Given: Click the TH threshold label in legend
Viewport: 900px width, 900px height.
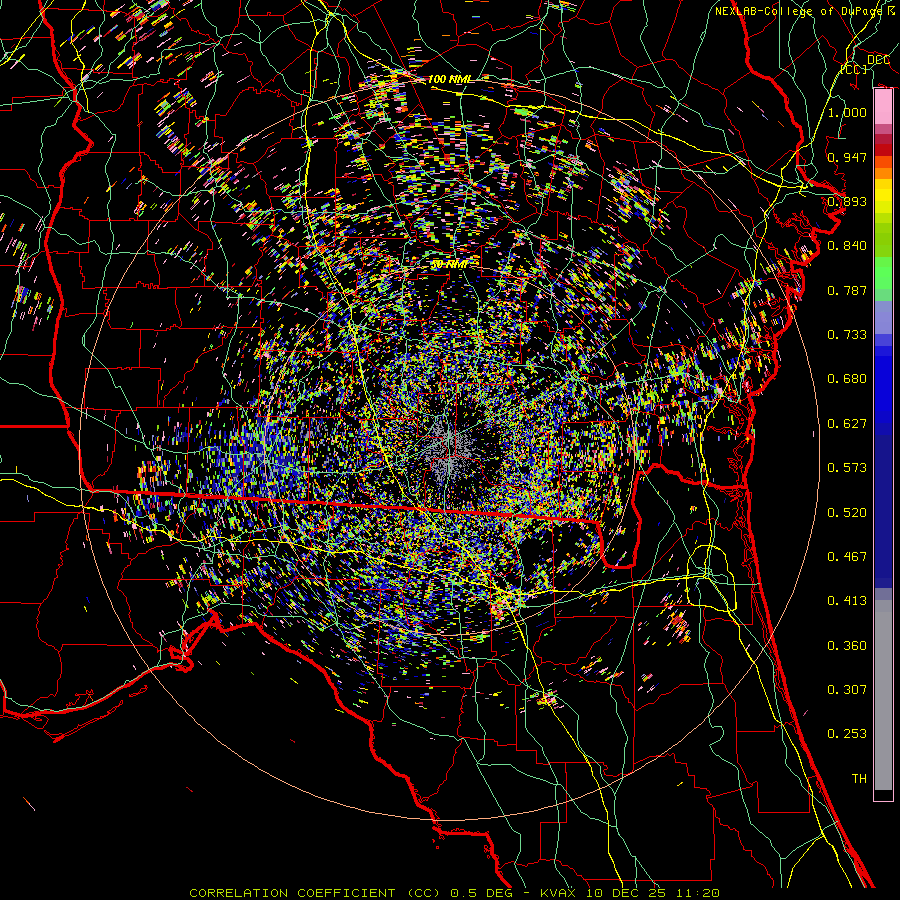Looking at the screenshot, I should (x=859, y=779).
